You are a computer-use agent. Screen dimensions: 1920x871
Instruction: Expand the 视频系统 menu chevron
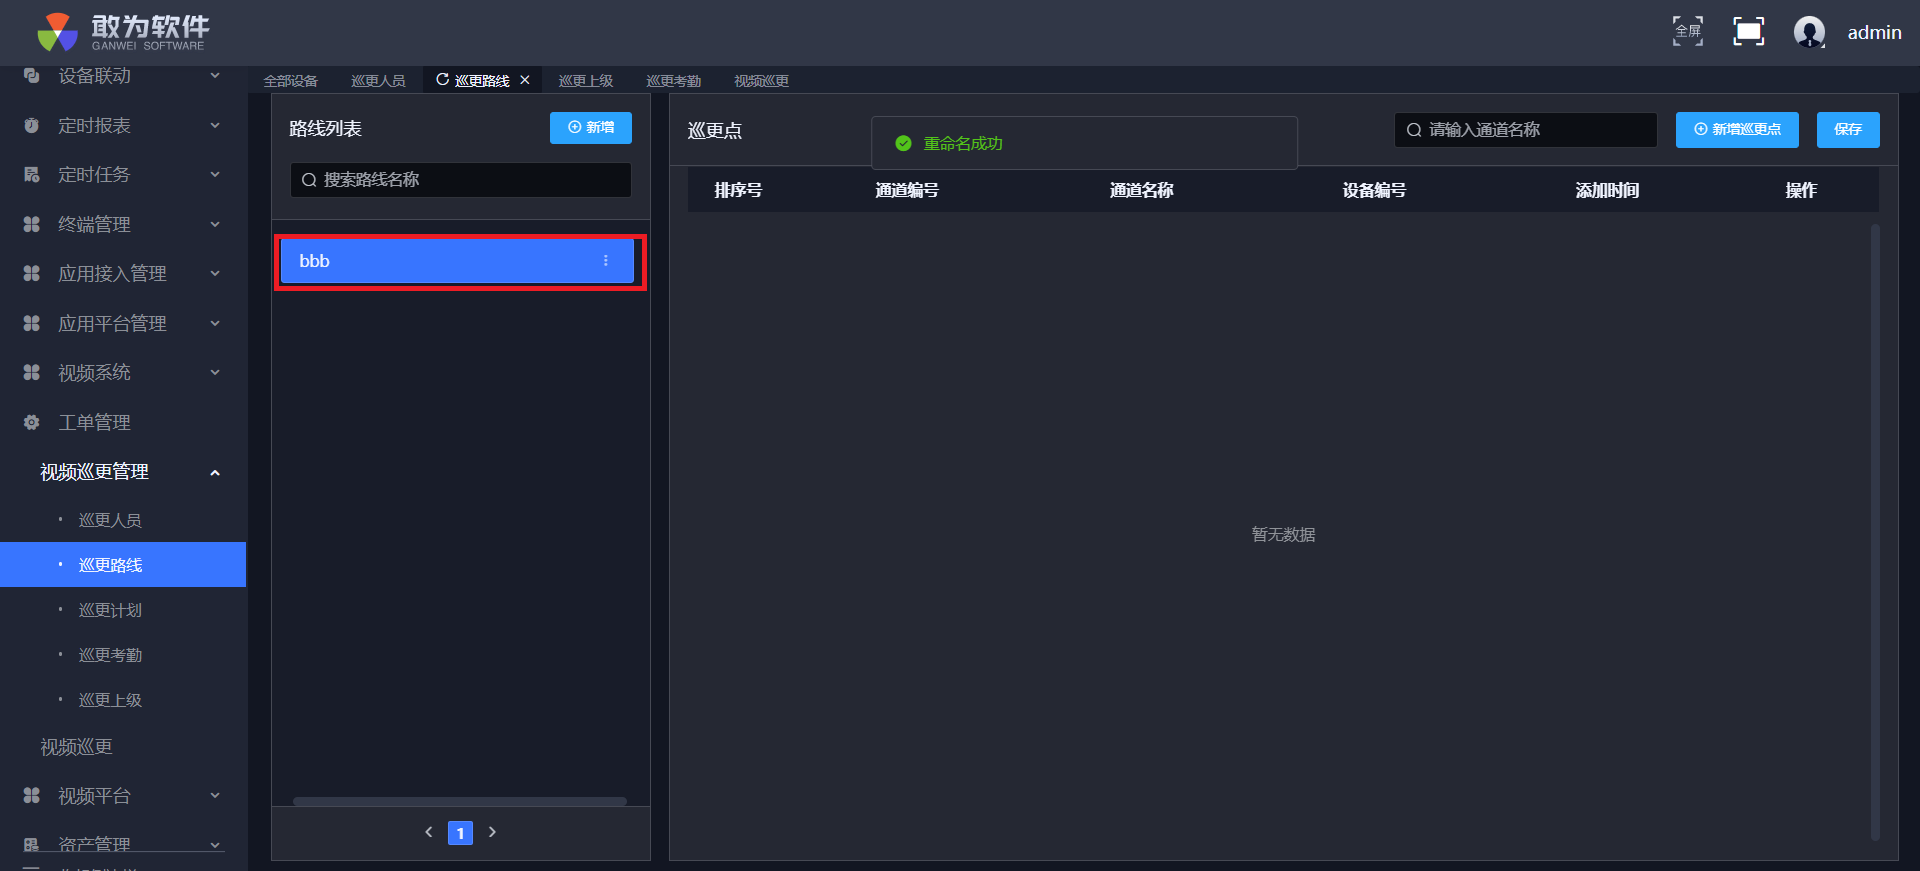click(215, 372)
